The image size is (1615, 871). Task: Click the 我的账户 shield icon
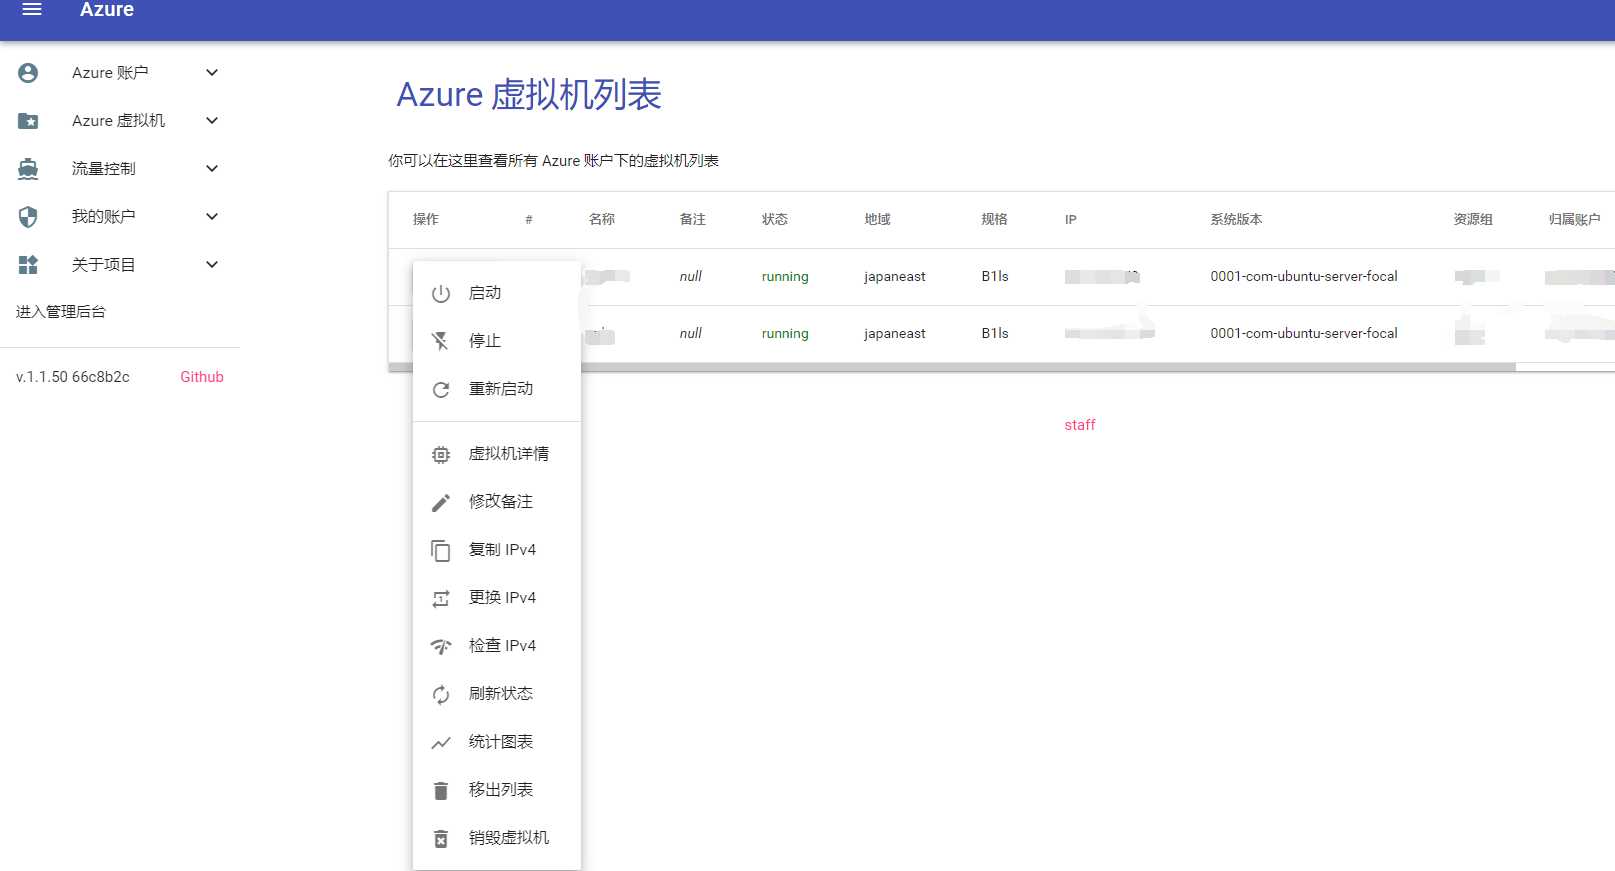click(x=28, y=217)
